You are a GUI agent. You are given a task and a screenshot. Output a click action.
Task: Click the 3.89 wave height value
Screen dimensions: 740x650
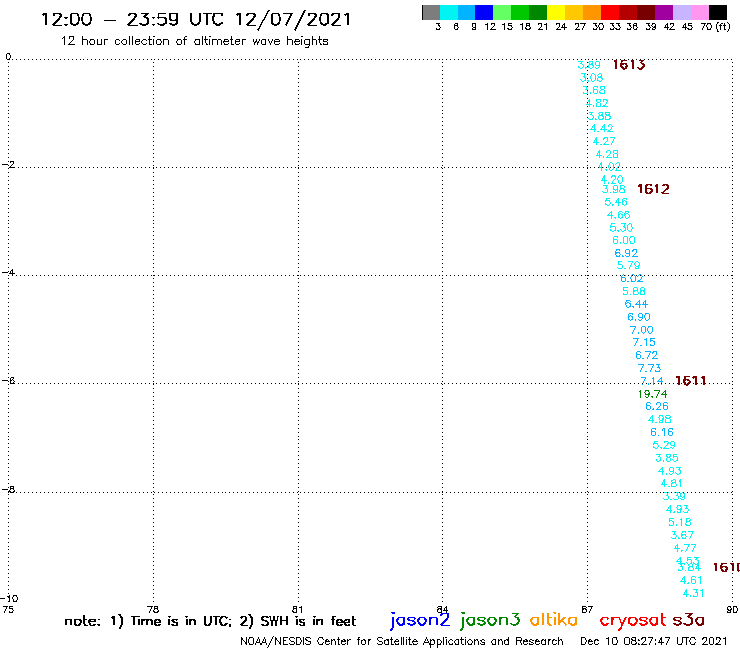point(589,65)
